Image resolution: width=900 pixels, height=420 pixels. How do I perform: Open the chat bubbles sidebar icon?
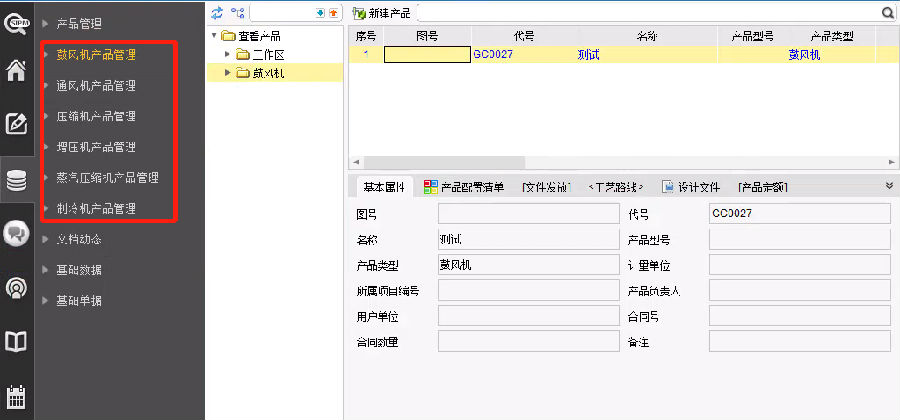coord(16,233)
